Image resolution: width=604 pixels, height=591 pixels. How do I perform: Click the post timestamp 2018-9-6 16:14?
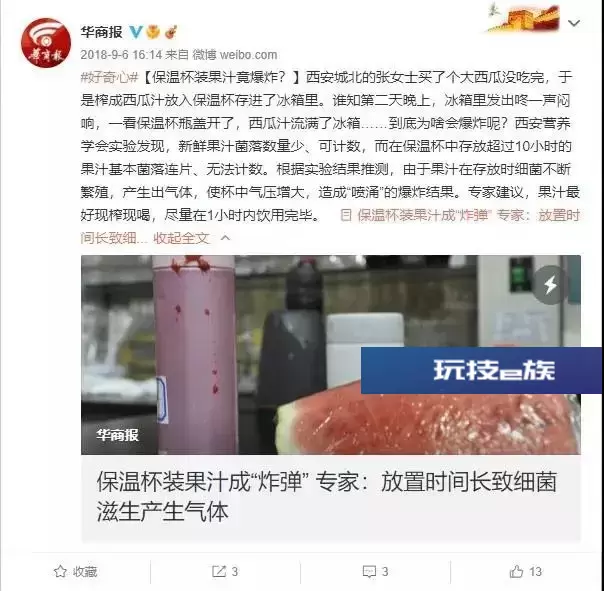(121, 55)
